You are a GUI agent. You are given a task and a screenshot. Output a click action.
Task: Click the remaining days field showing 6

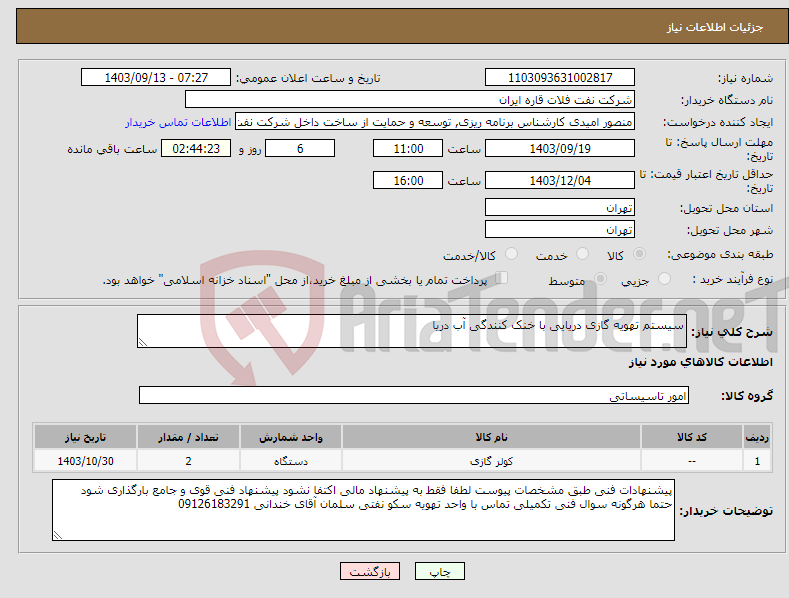coord(300,148)
